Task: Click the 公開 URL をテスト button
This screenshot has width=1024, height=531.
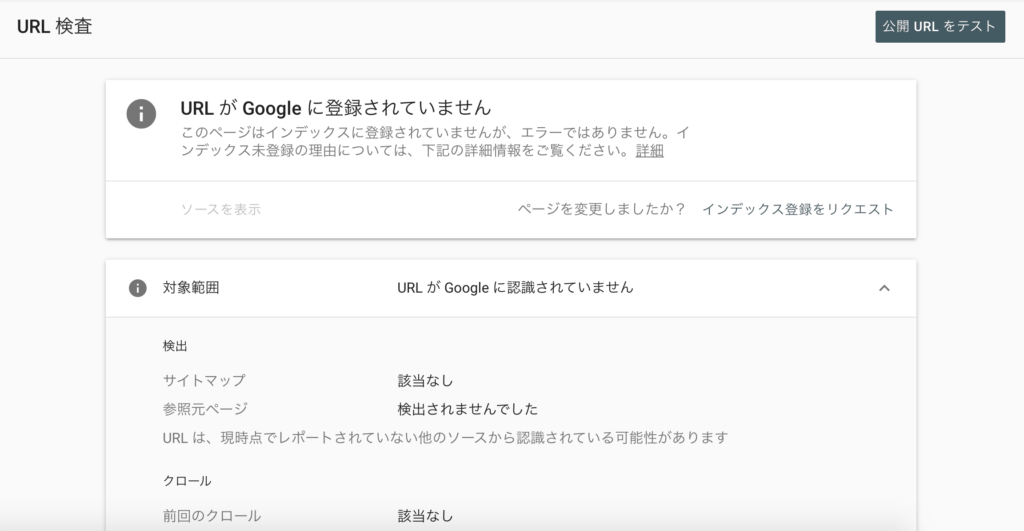Action: [940, 27]
